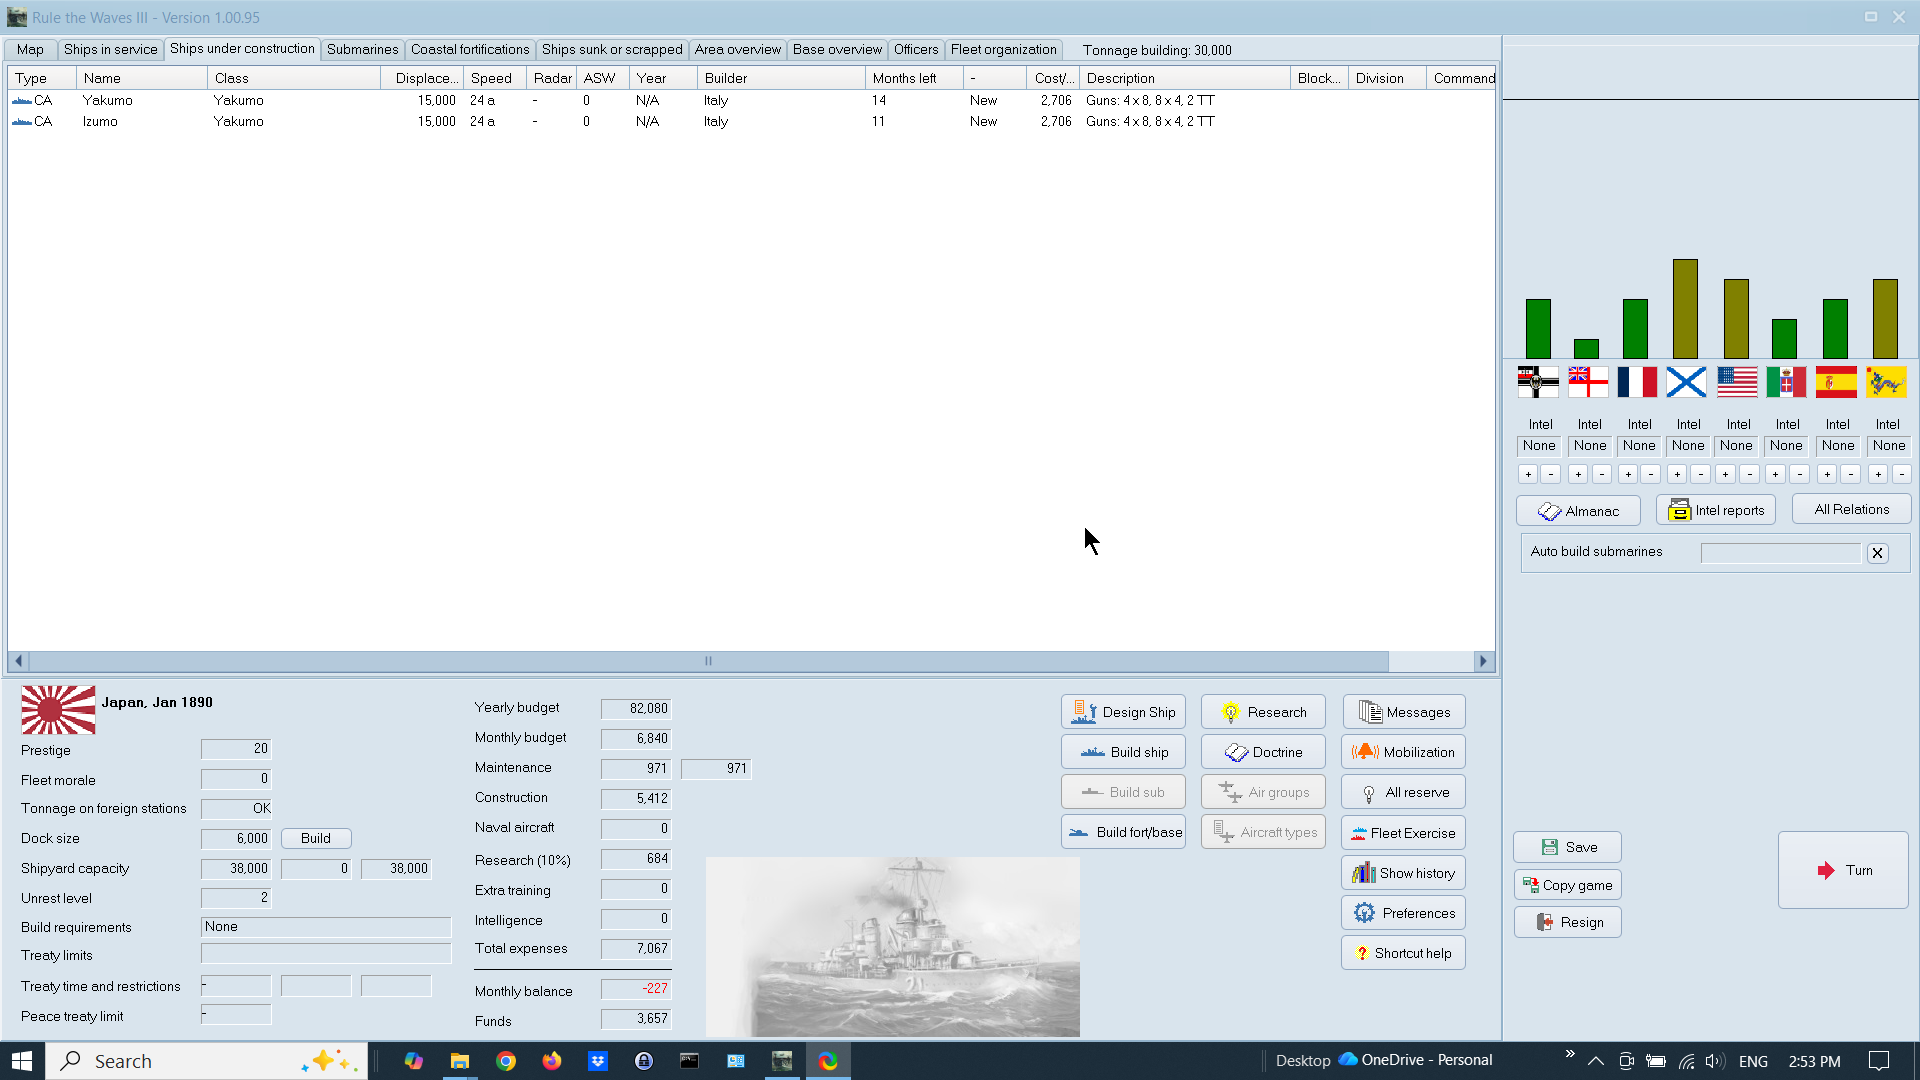Image resolution: width=1920 pixels, height=1080 pixels.
Task: Open the Windows Start menu
Action: click(x=22, y=1061)
